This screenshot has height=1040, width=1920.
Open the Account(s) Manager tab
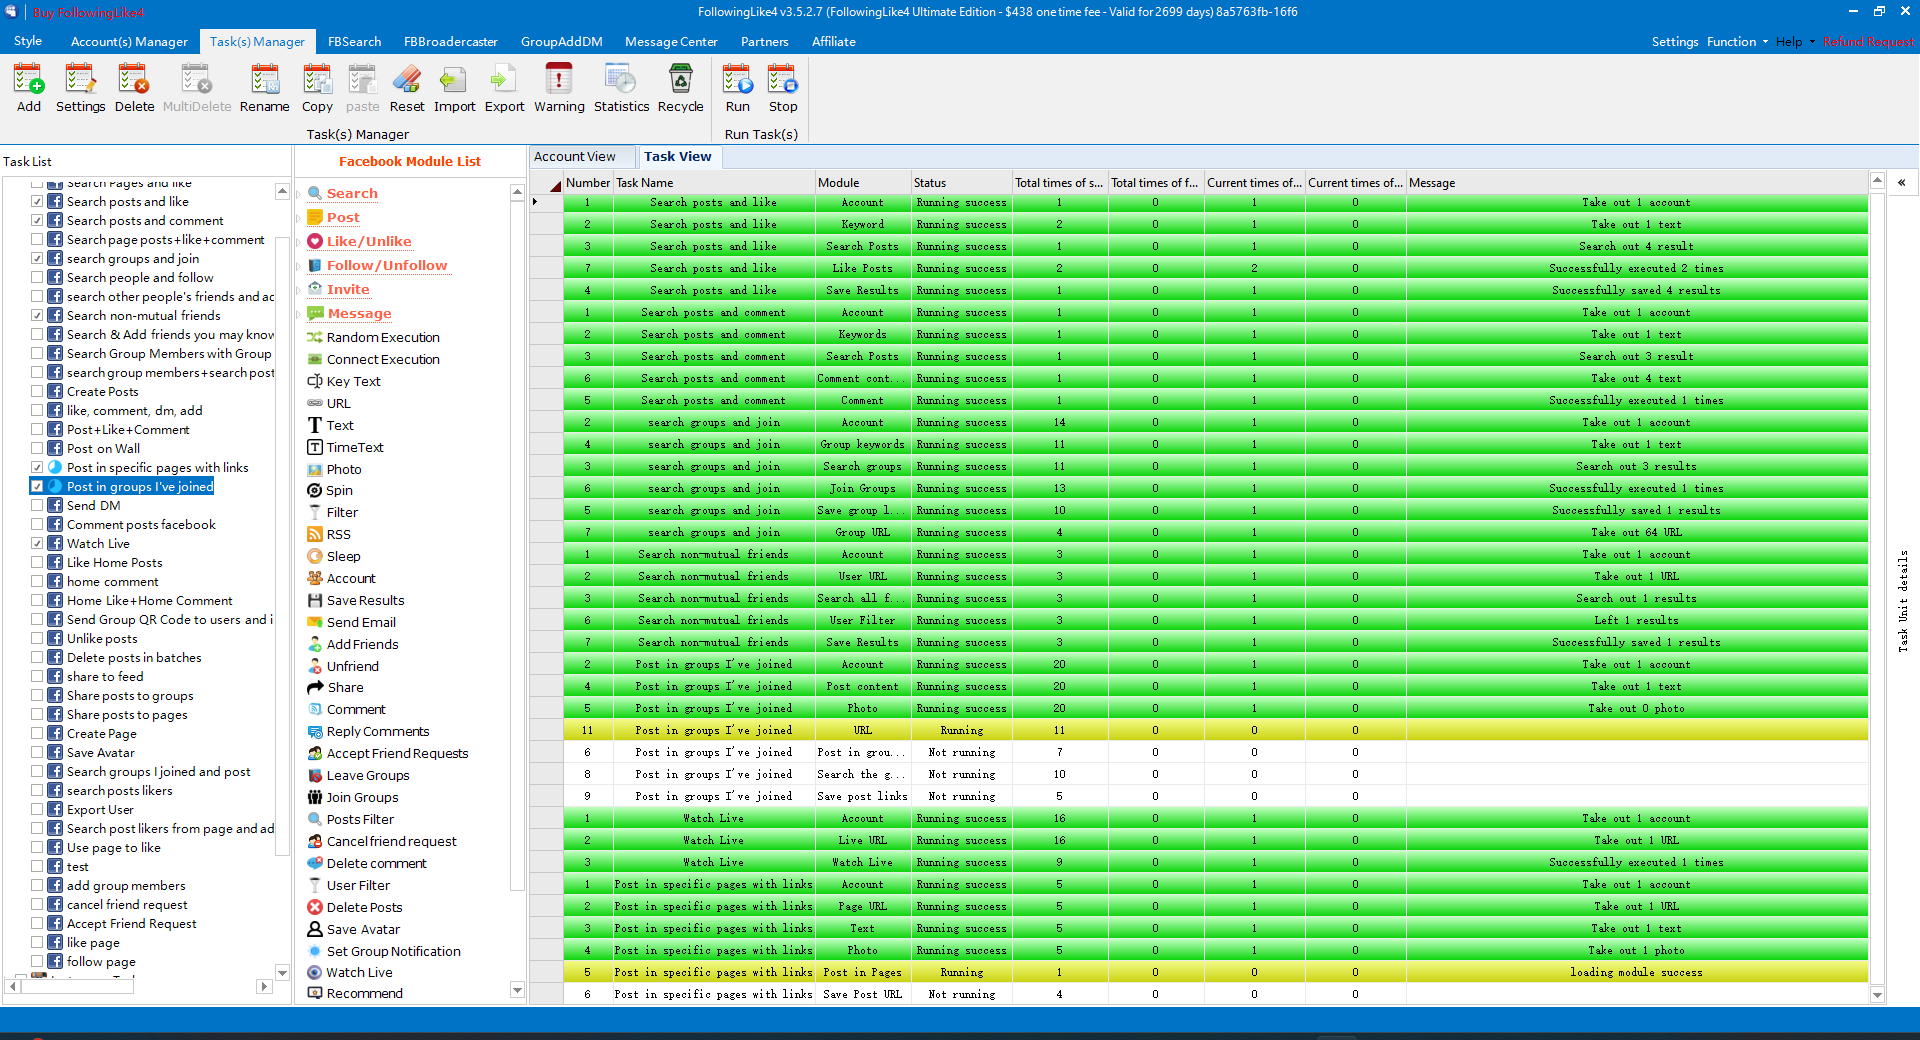[129, 41]
